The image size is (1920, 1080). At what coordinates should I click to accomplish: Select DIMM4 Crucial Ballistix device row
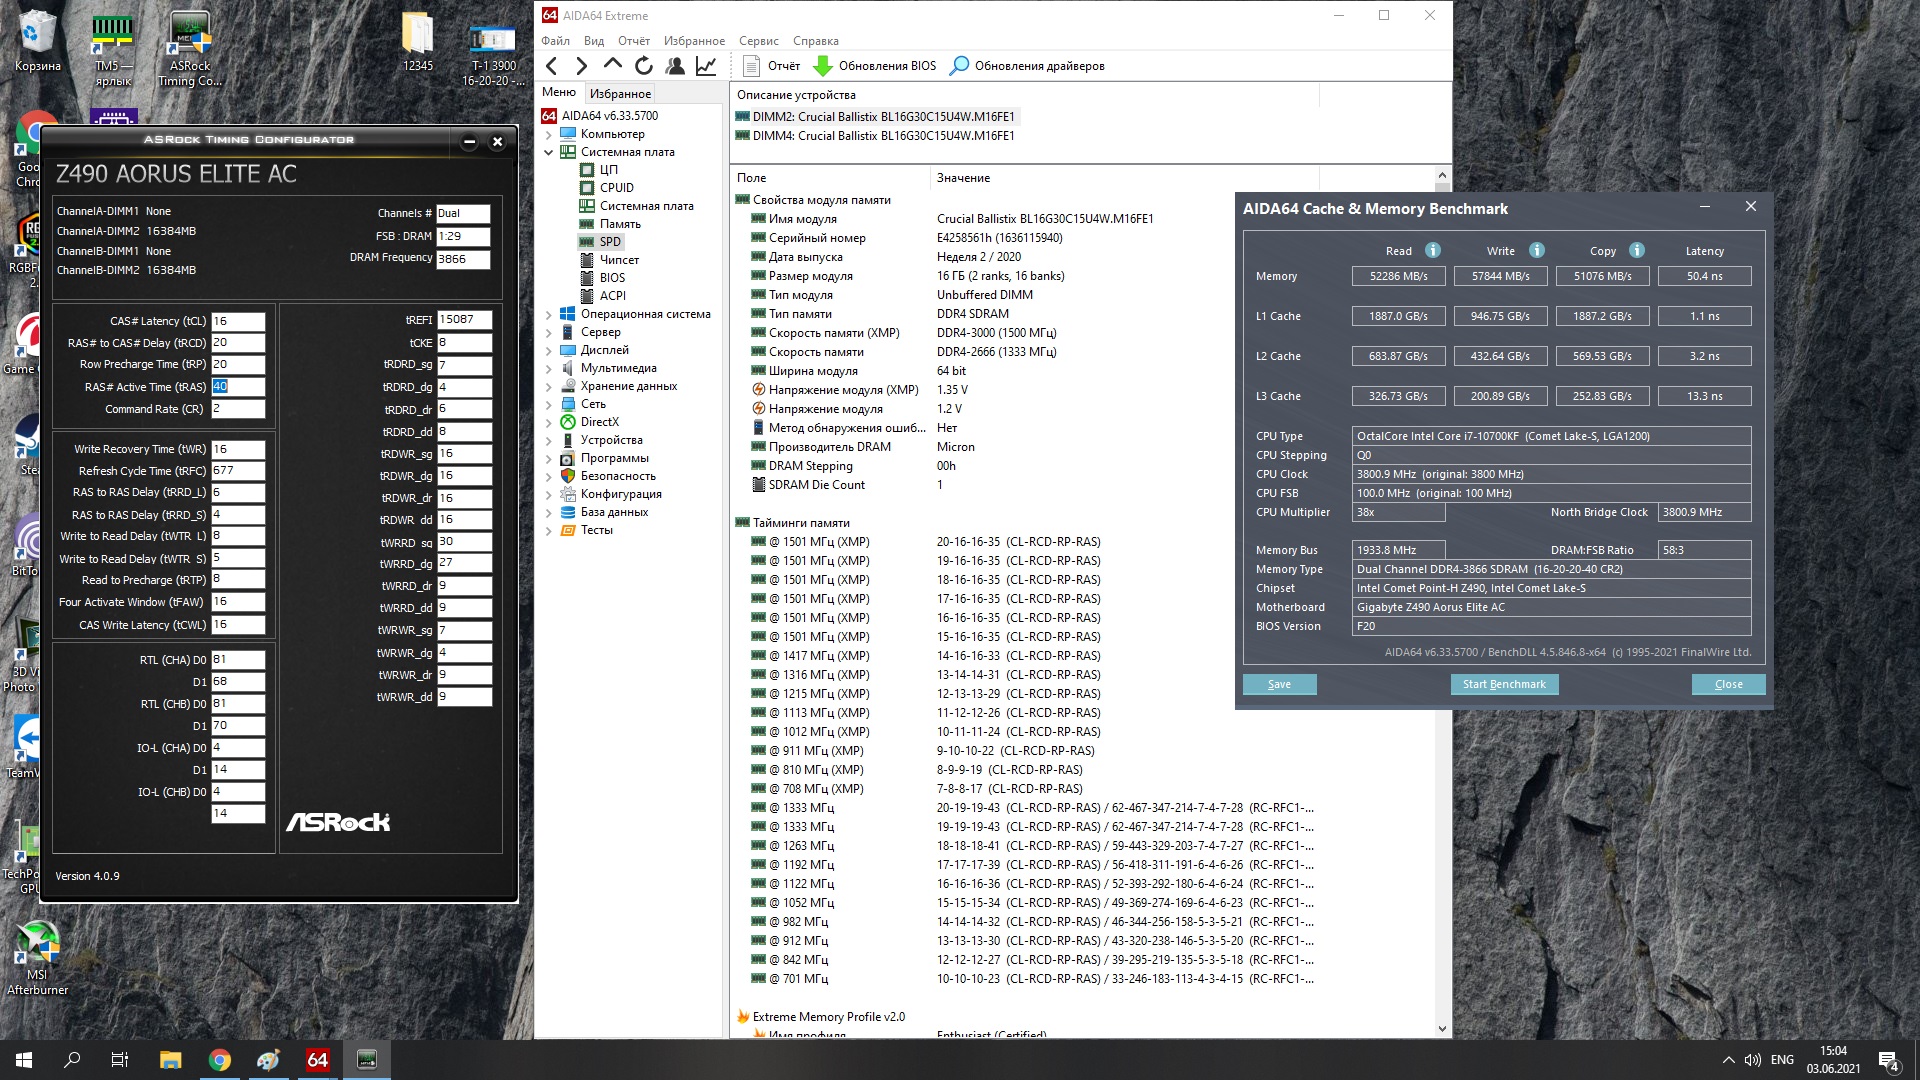(875, 136)
